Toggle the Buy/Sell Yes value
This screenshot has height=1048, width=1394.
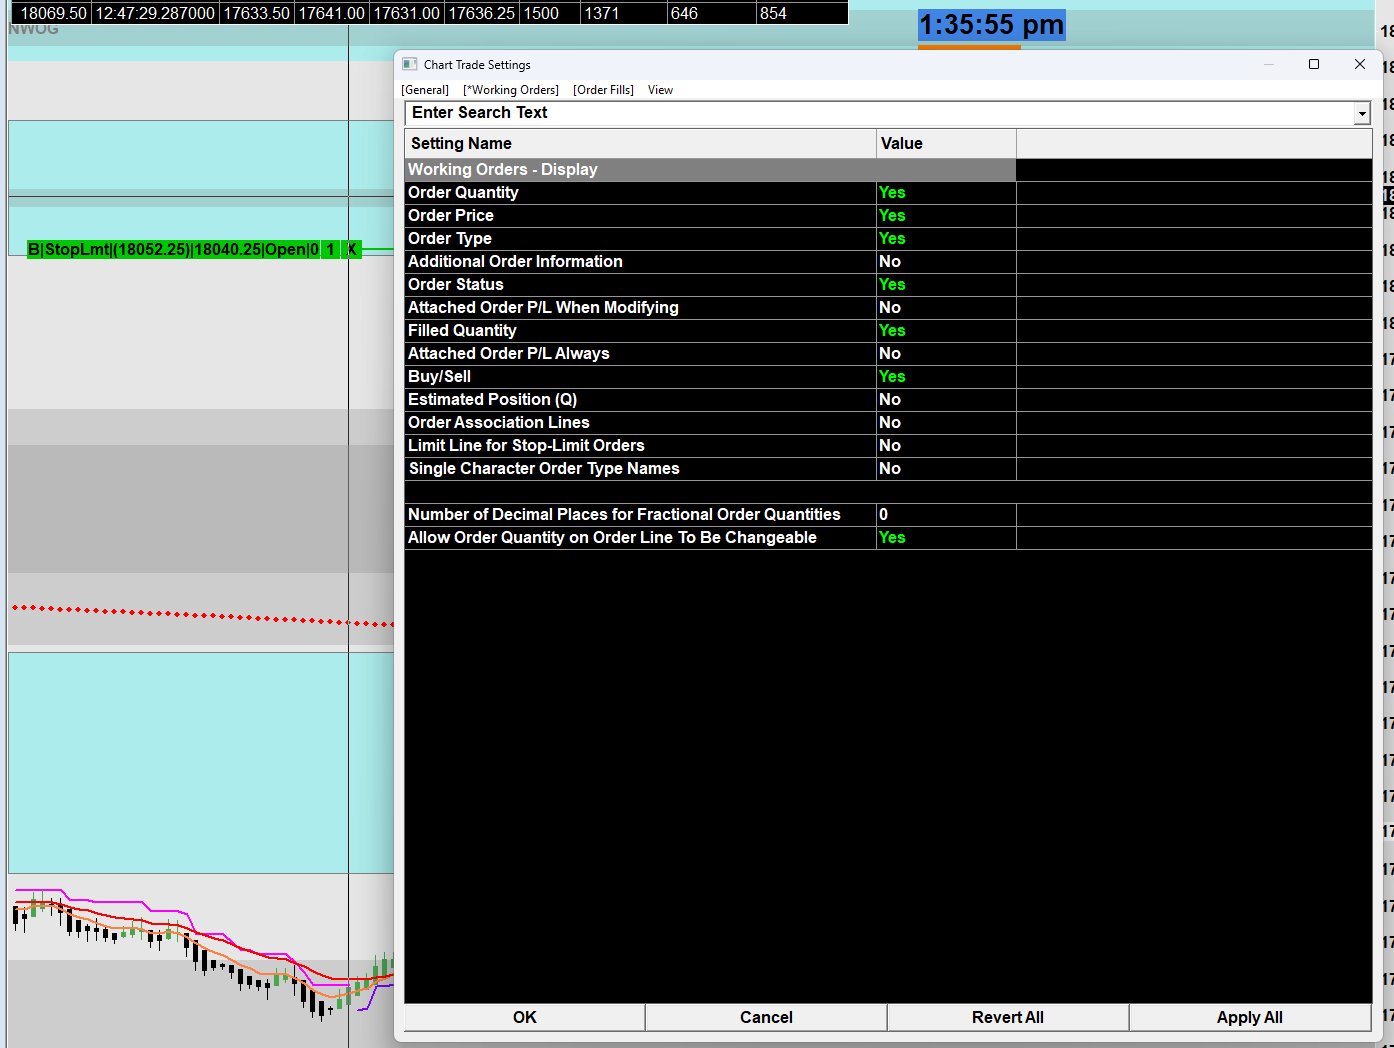[x=946, y=377]
